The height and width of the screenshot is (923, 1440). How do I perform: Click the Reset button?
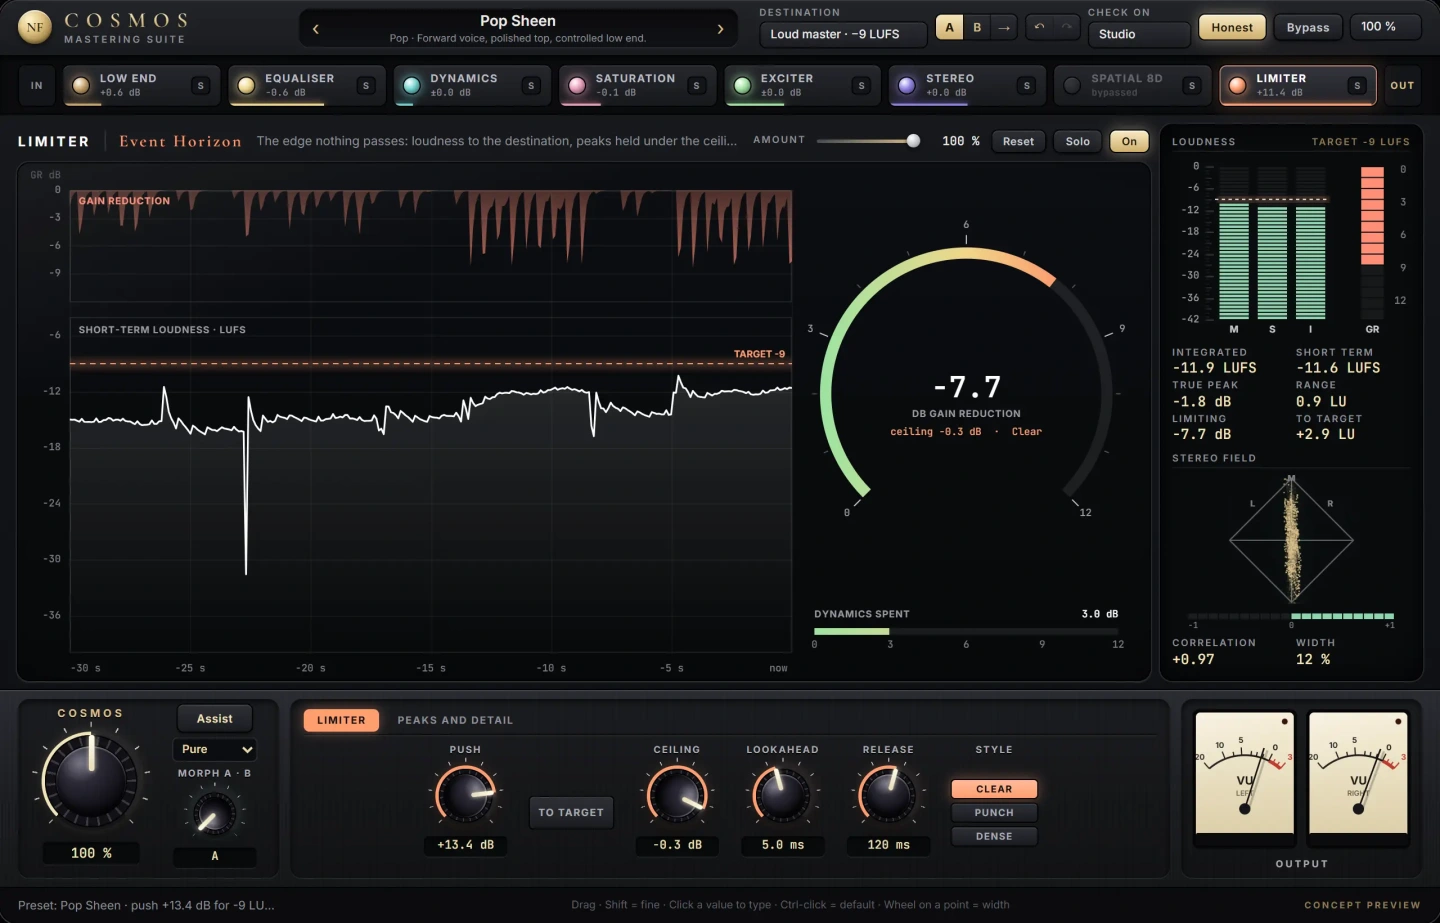click(1019, 141)
